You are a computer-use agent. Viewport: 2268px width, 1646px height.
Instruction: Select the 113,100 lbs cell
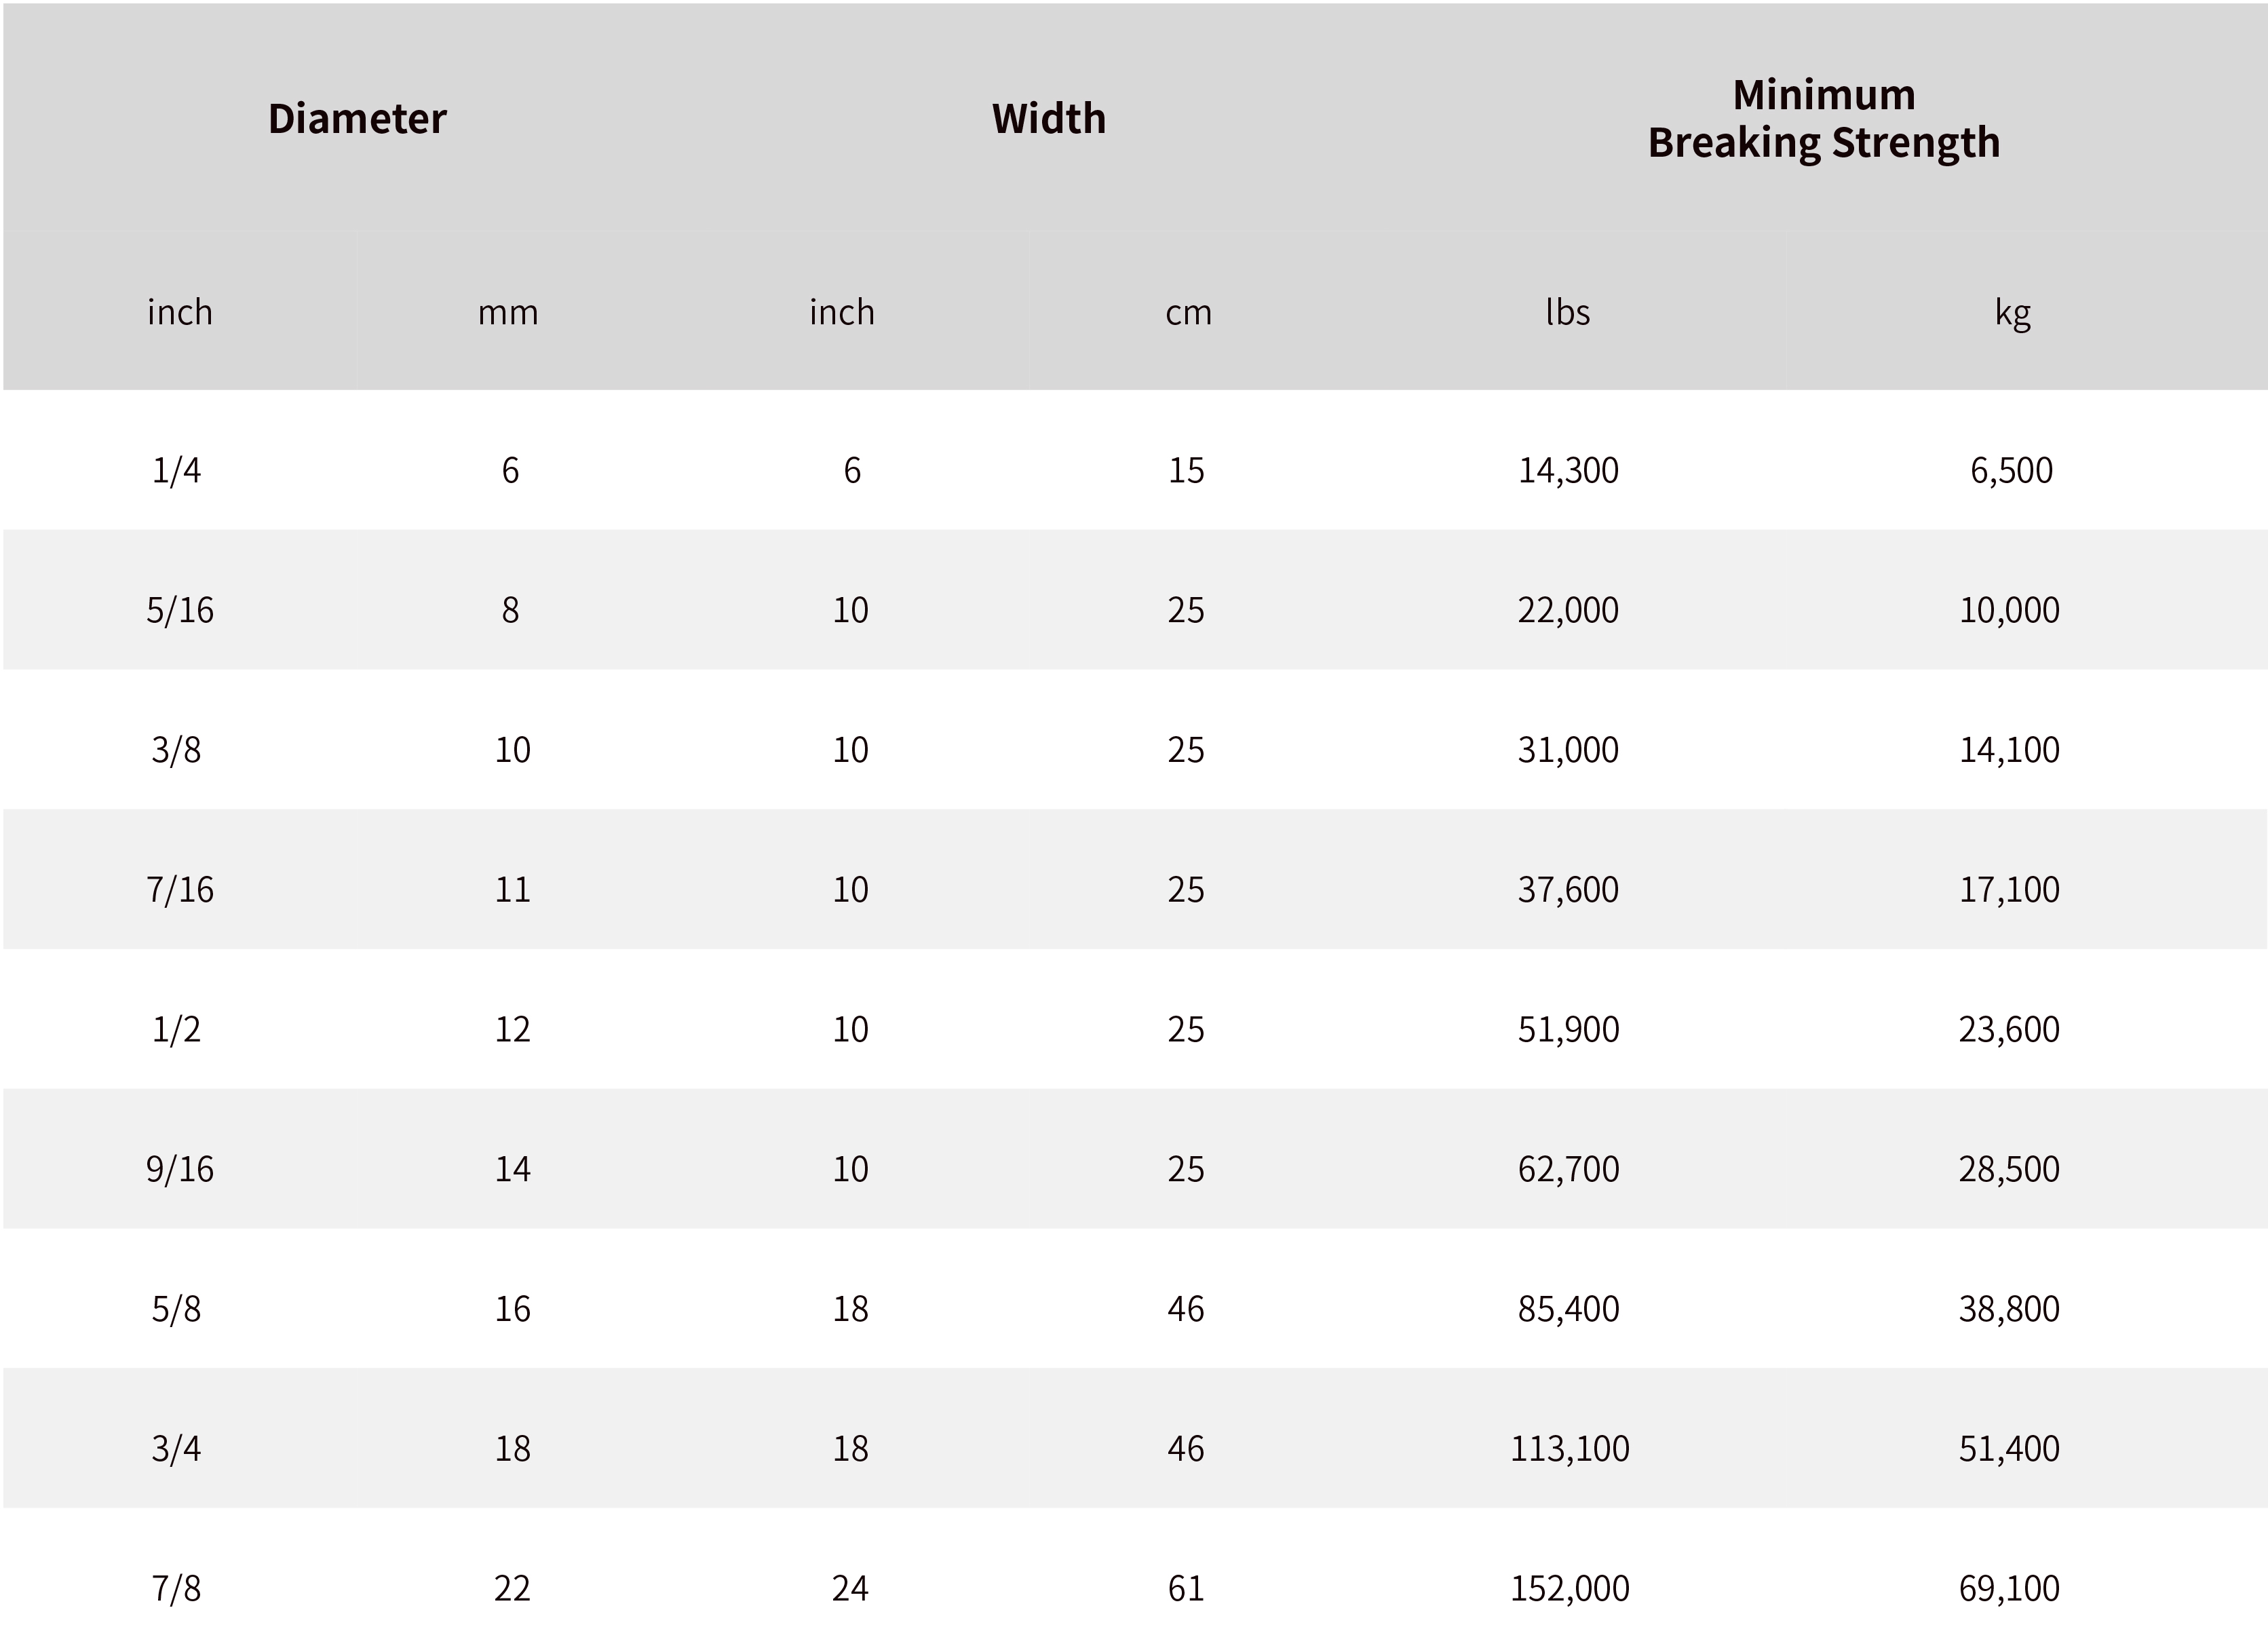click(1569, 1449)
